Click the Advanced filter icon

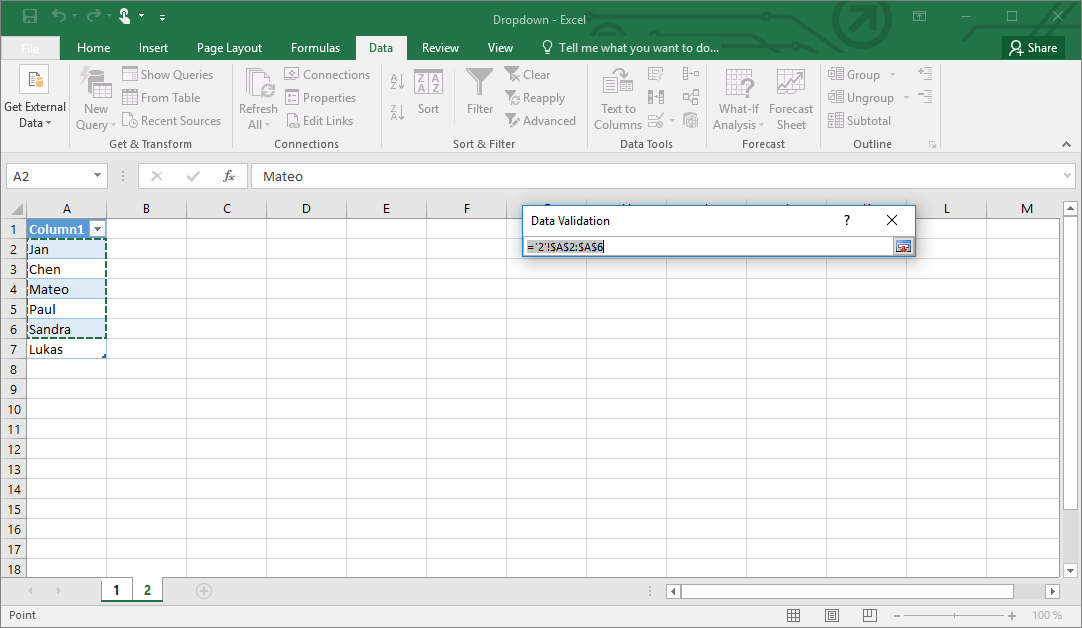(541, 120)
